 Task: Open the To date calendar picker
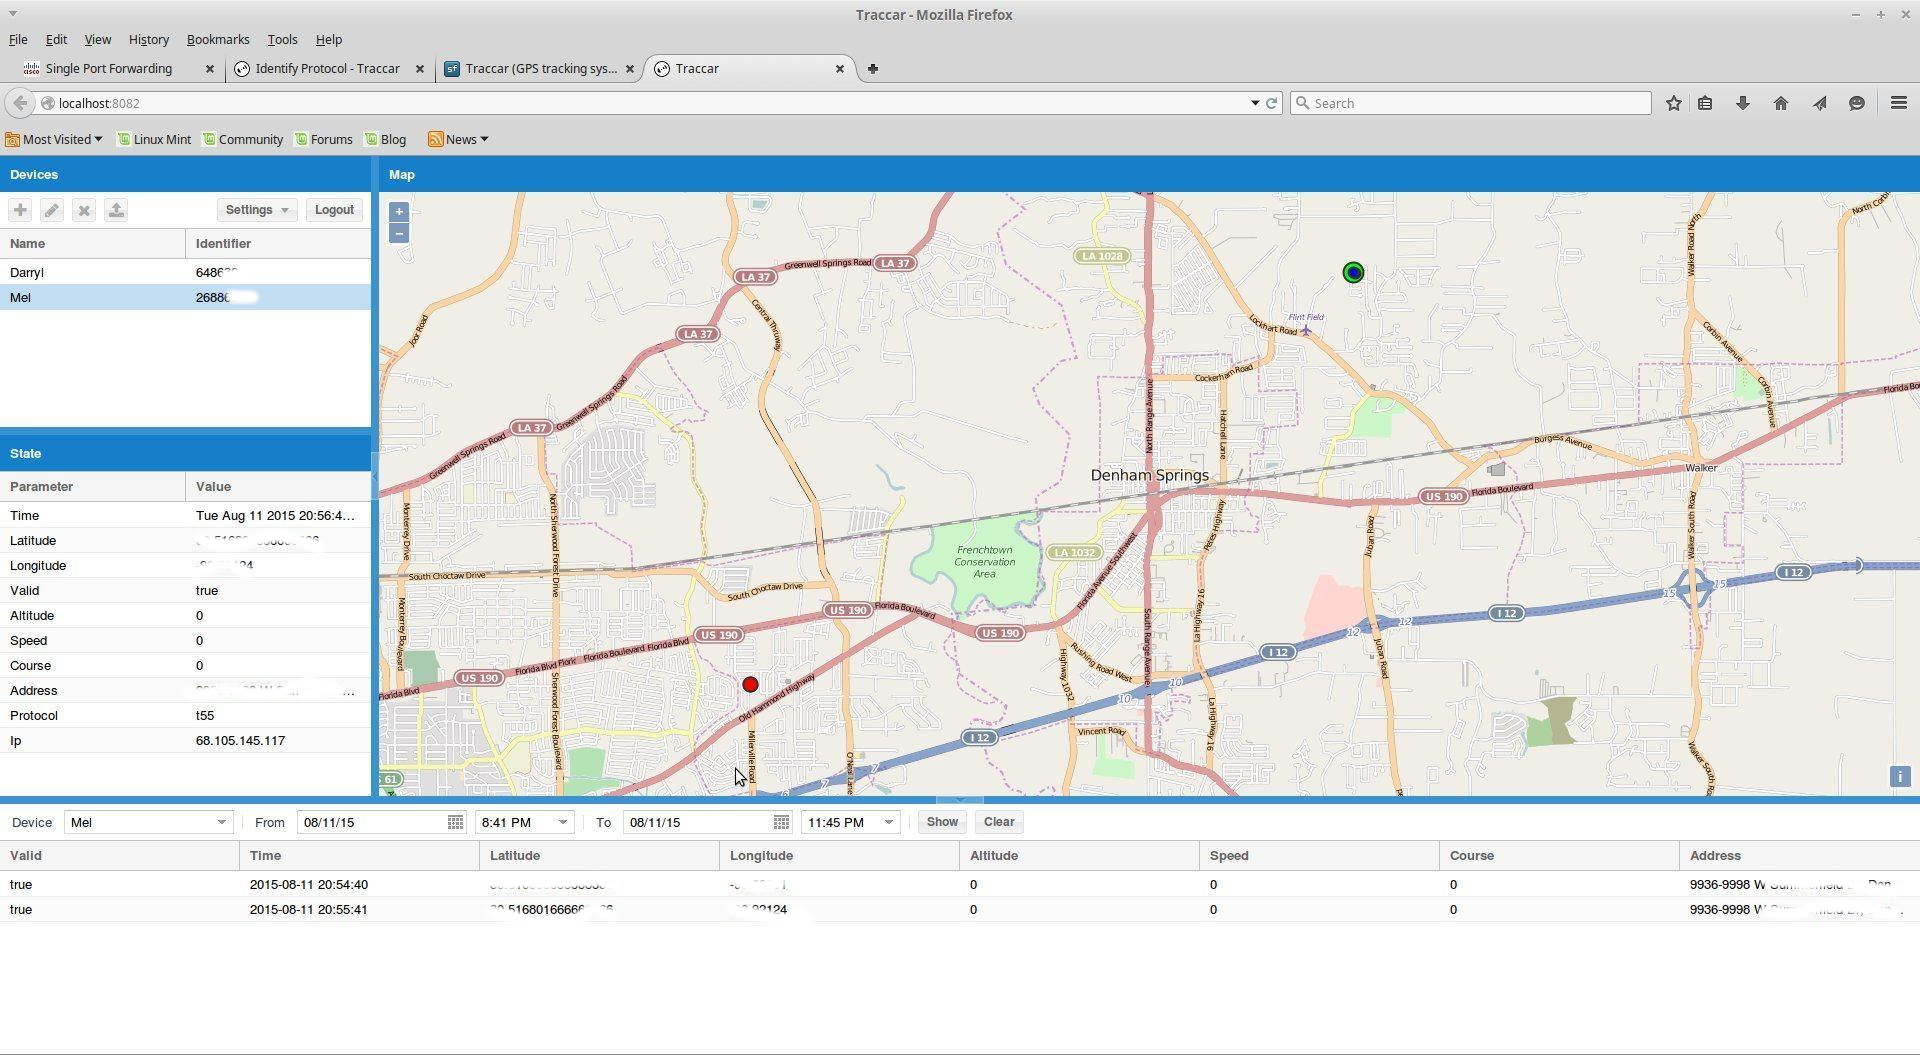[781, 822]
